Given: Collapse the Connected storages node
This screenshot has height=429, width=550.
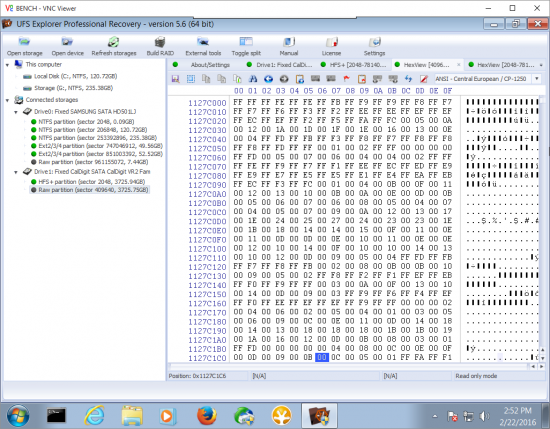Looking at the screenshot, I should 7,100.
